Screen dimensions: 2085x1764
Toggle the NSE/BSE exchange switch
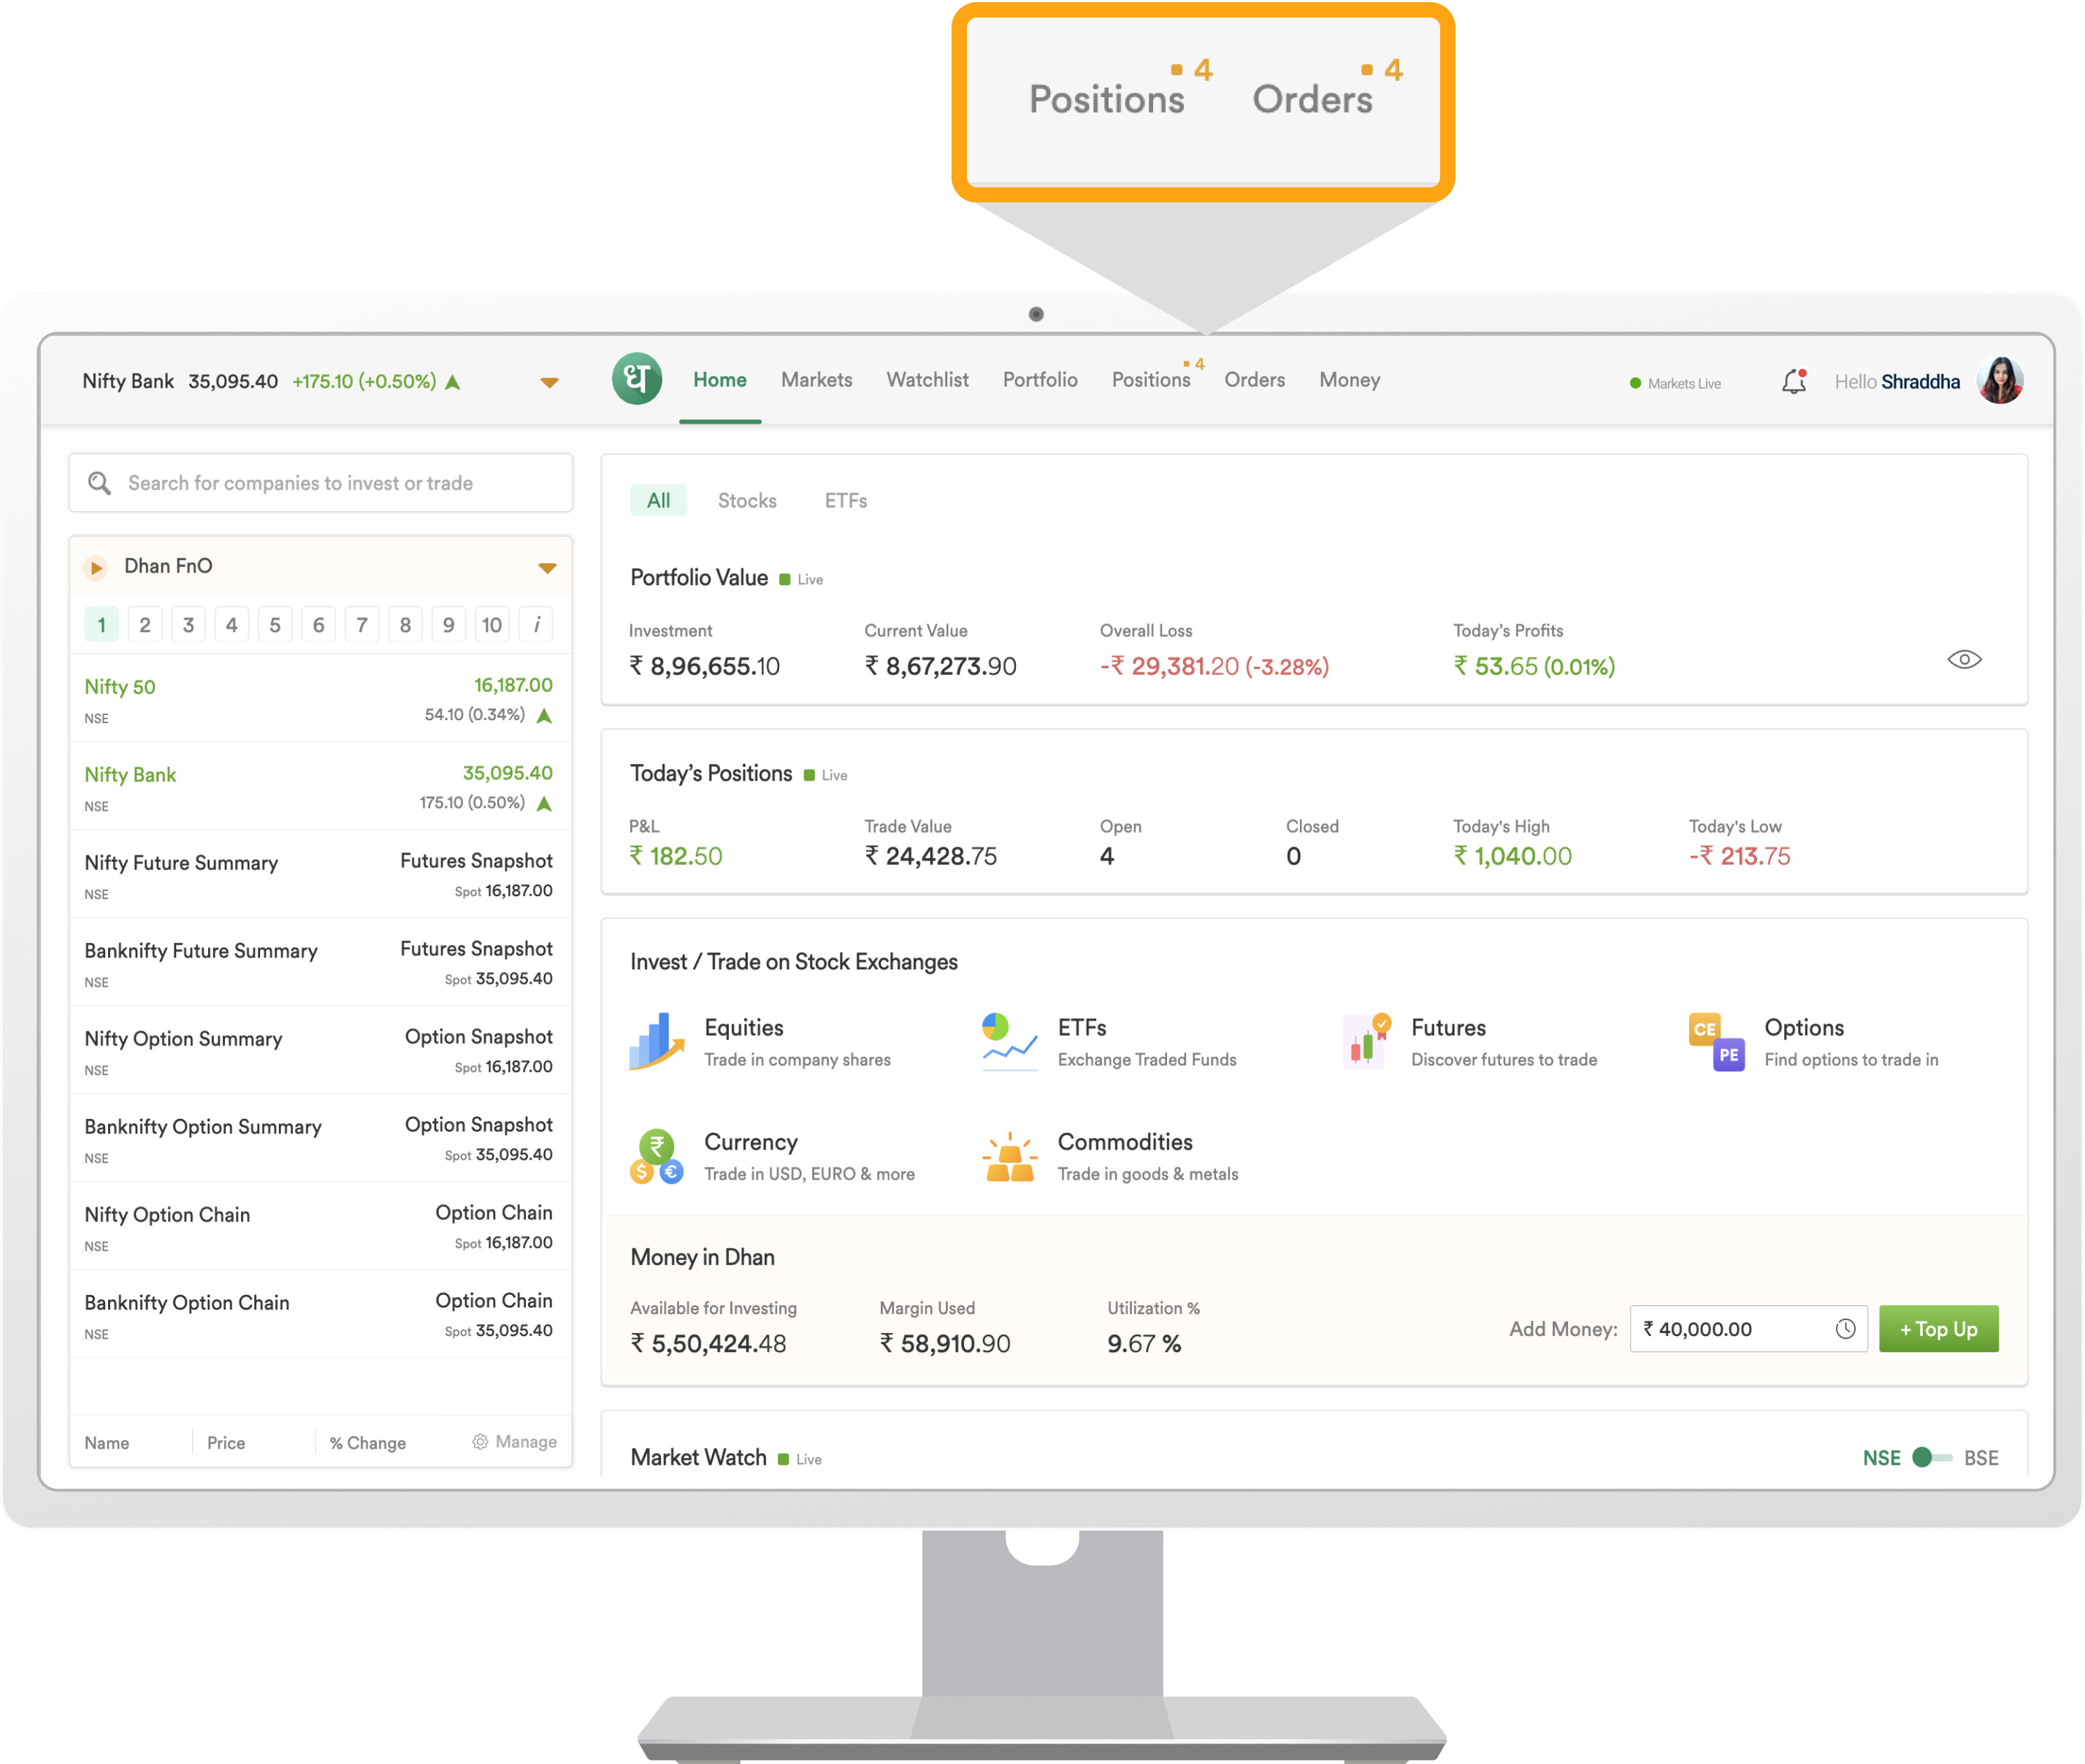[x=1930, y=1457]
